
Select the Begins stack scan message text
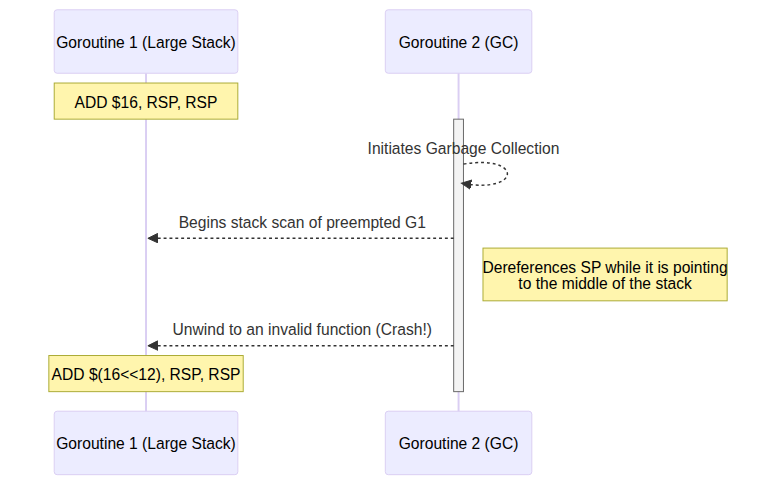302,222
